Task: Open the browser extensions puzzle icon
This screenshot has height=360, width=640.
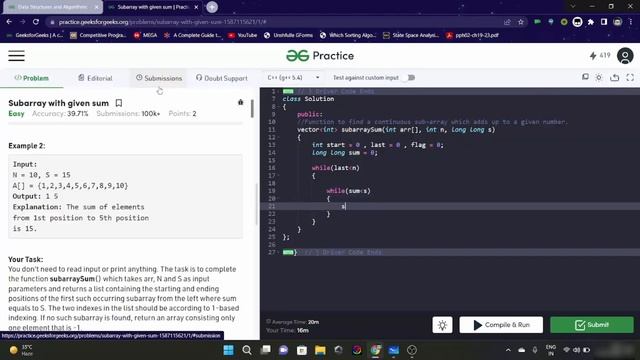Action: tap(591, 22)
